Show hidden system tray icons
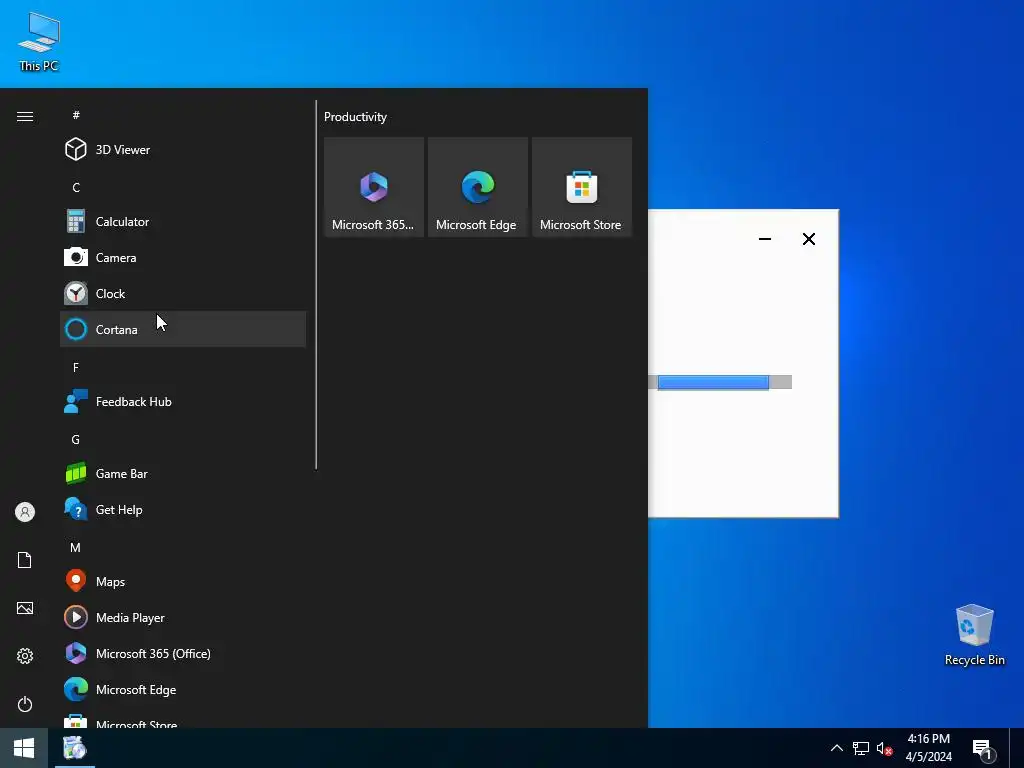 (837, 748)
